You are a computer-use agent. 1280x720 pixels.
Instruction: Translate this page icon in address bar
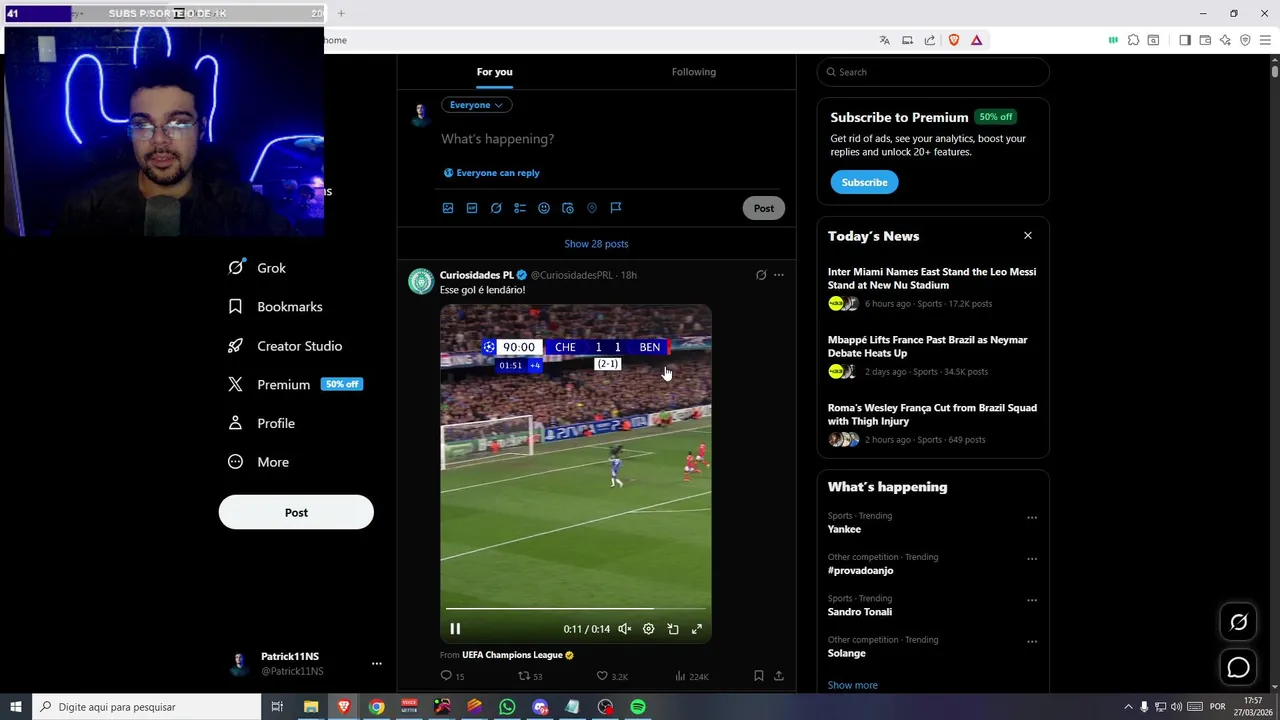pos(884,40)
